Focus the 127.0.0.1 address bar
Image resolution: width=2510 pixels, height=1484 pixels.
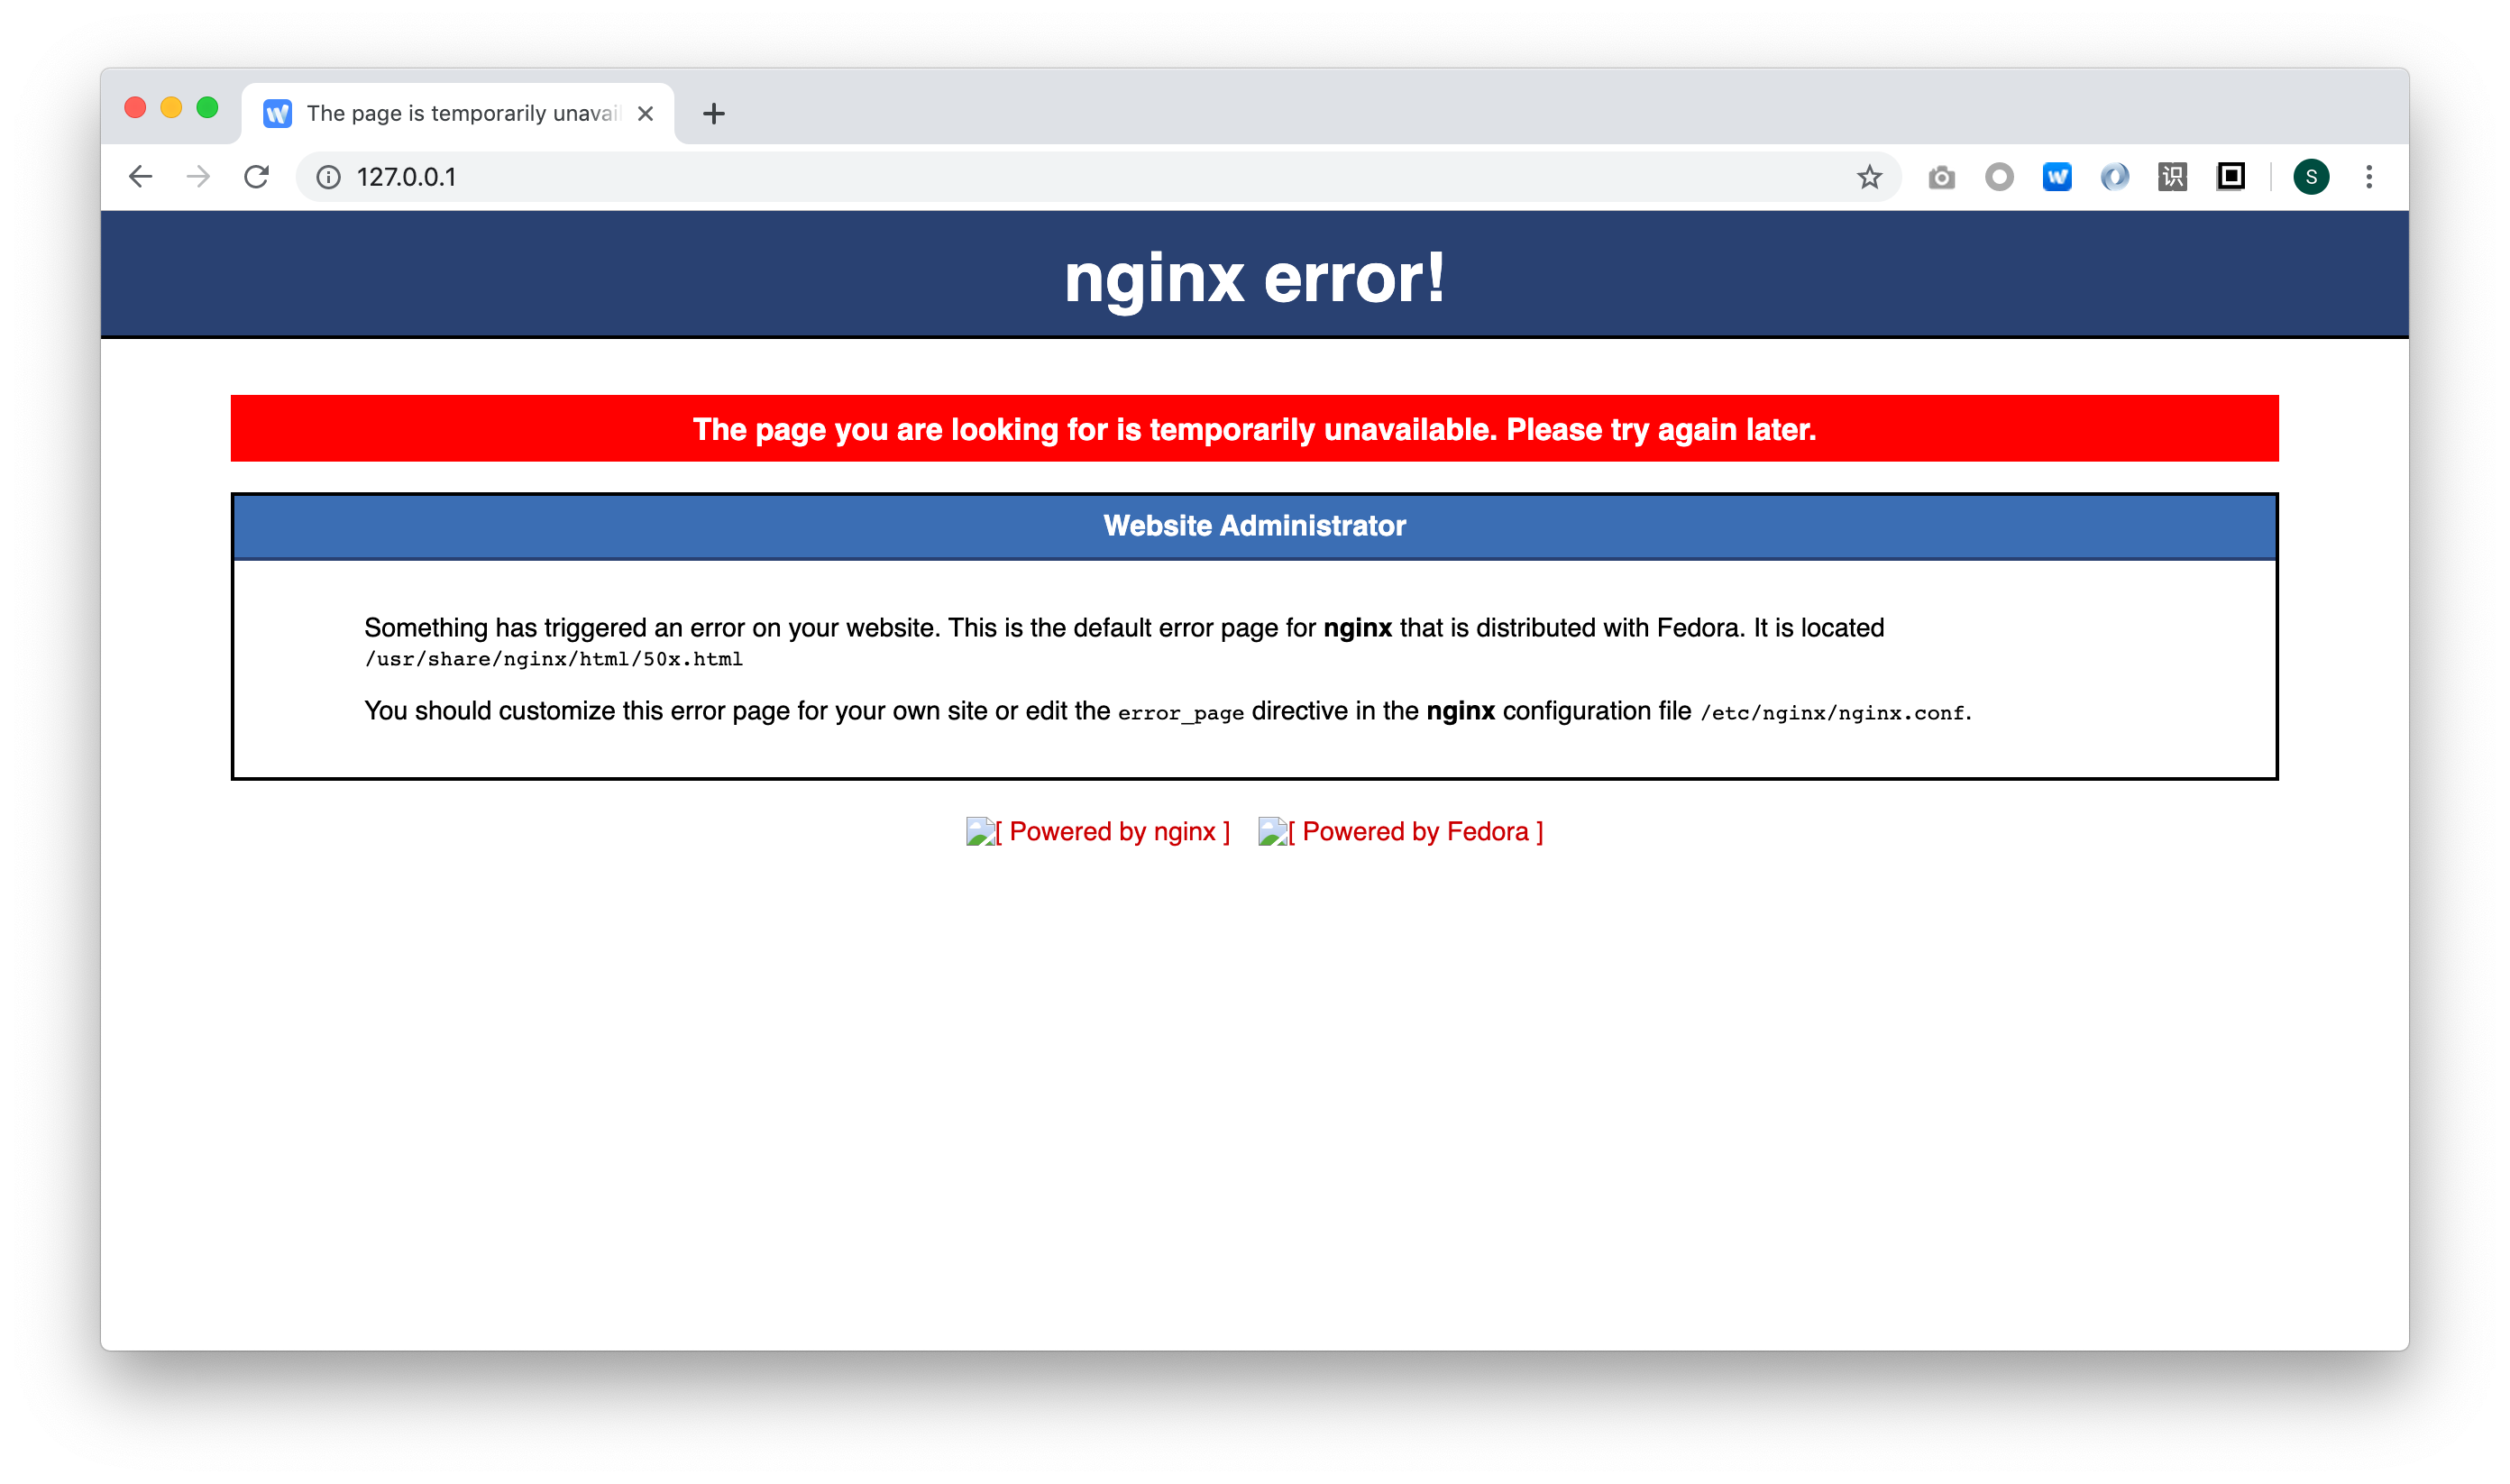(1098, 177)
